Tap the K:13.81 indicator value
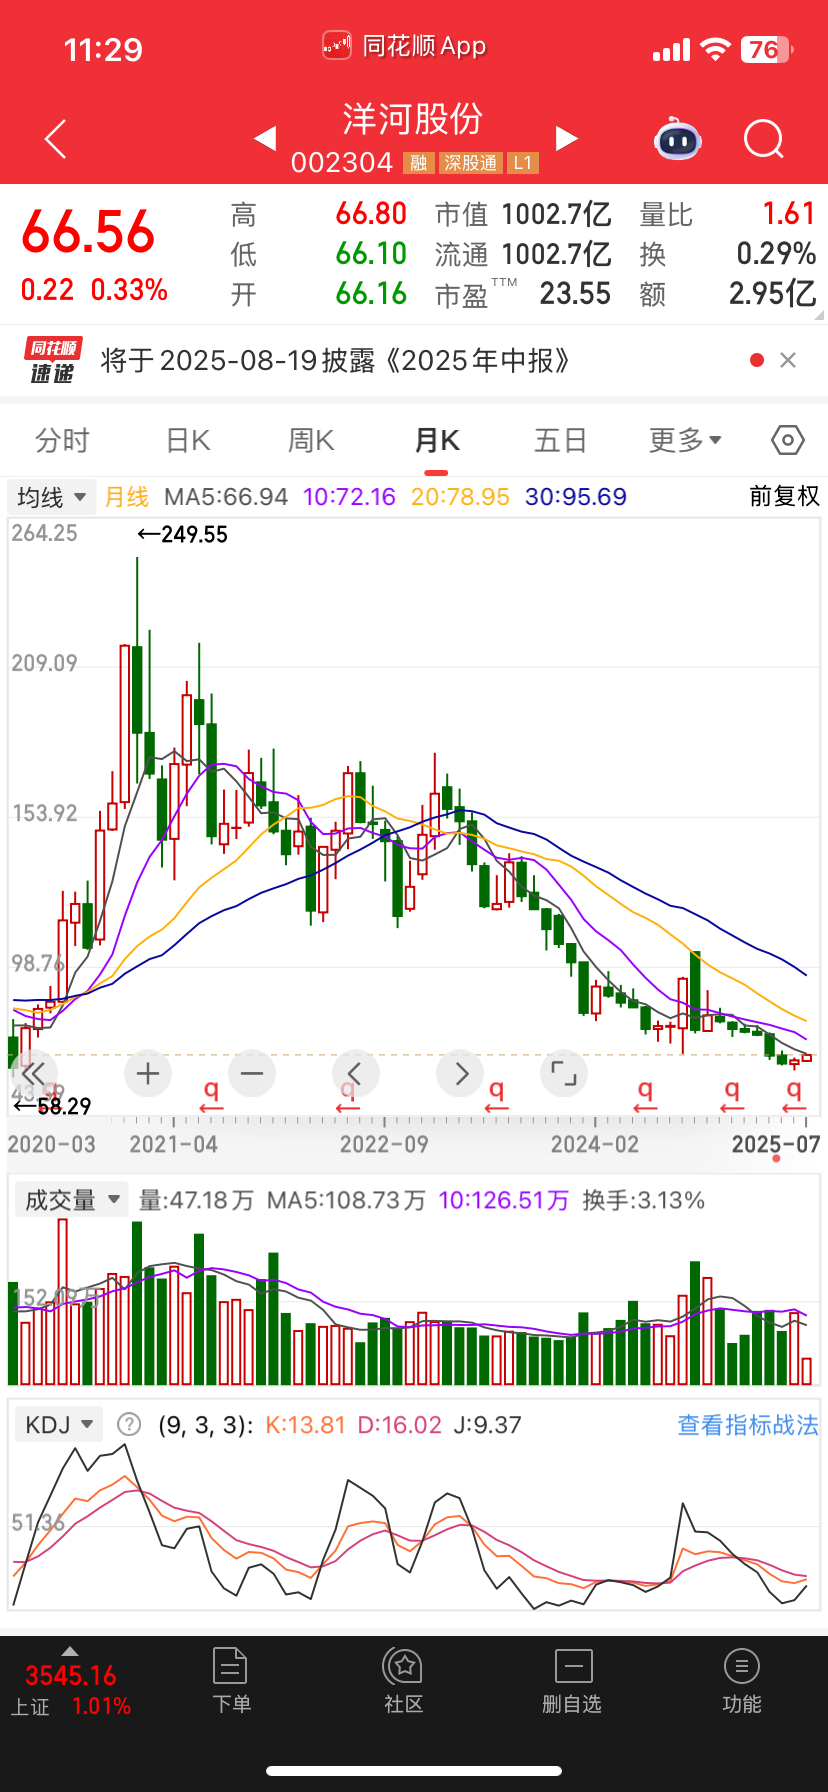Screen dimensions: 828x1792 click(305, 1425)
